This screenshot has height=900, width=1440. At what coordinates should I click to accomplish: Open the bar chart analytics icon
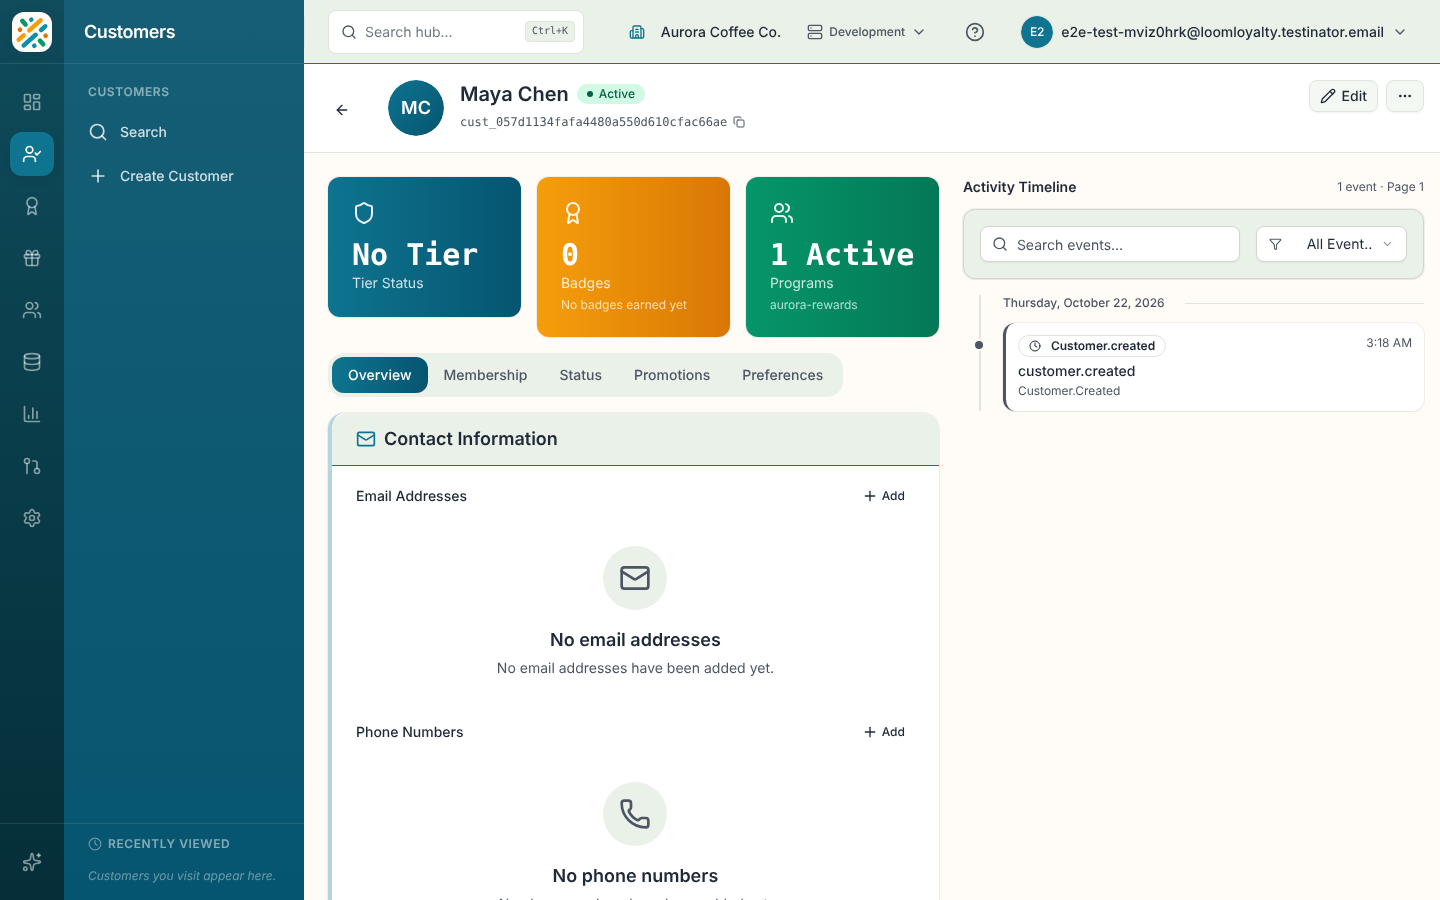[x=32, y=414]
